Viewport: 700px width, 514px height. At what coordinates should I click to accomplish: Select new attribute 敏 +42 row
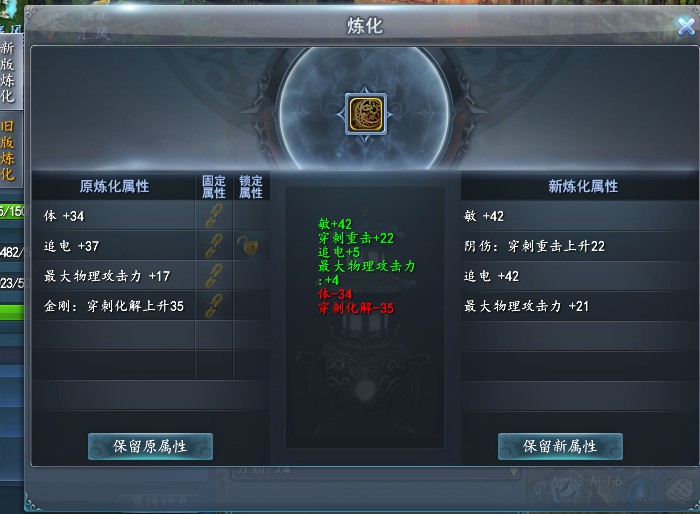pyautogui.click(x=579, y=216)
